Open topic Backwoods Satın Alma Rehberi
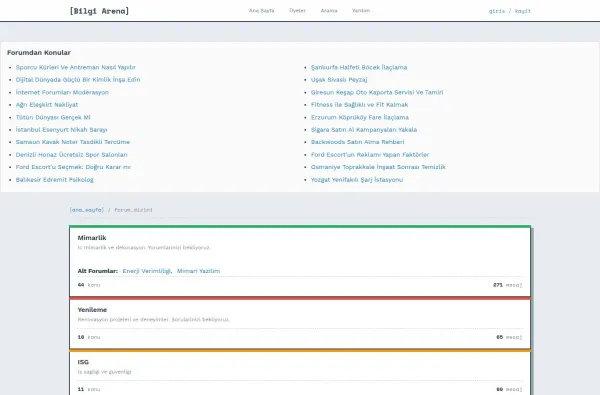Screen dimensions: 600x395 357,142
